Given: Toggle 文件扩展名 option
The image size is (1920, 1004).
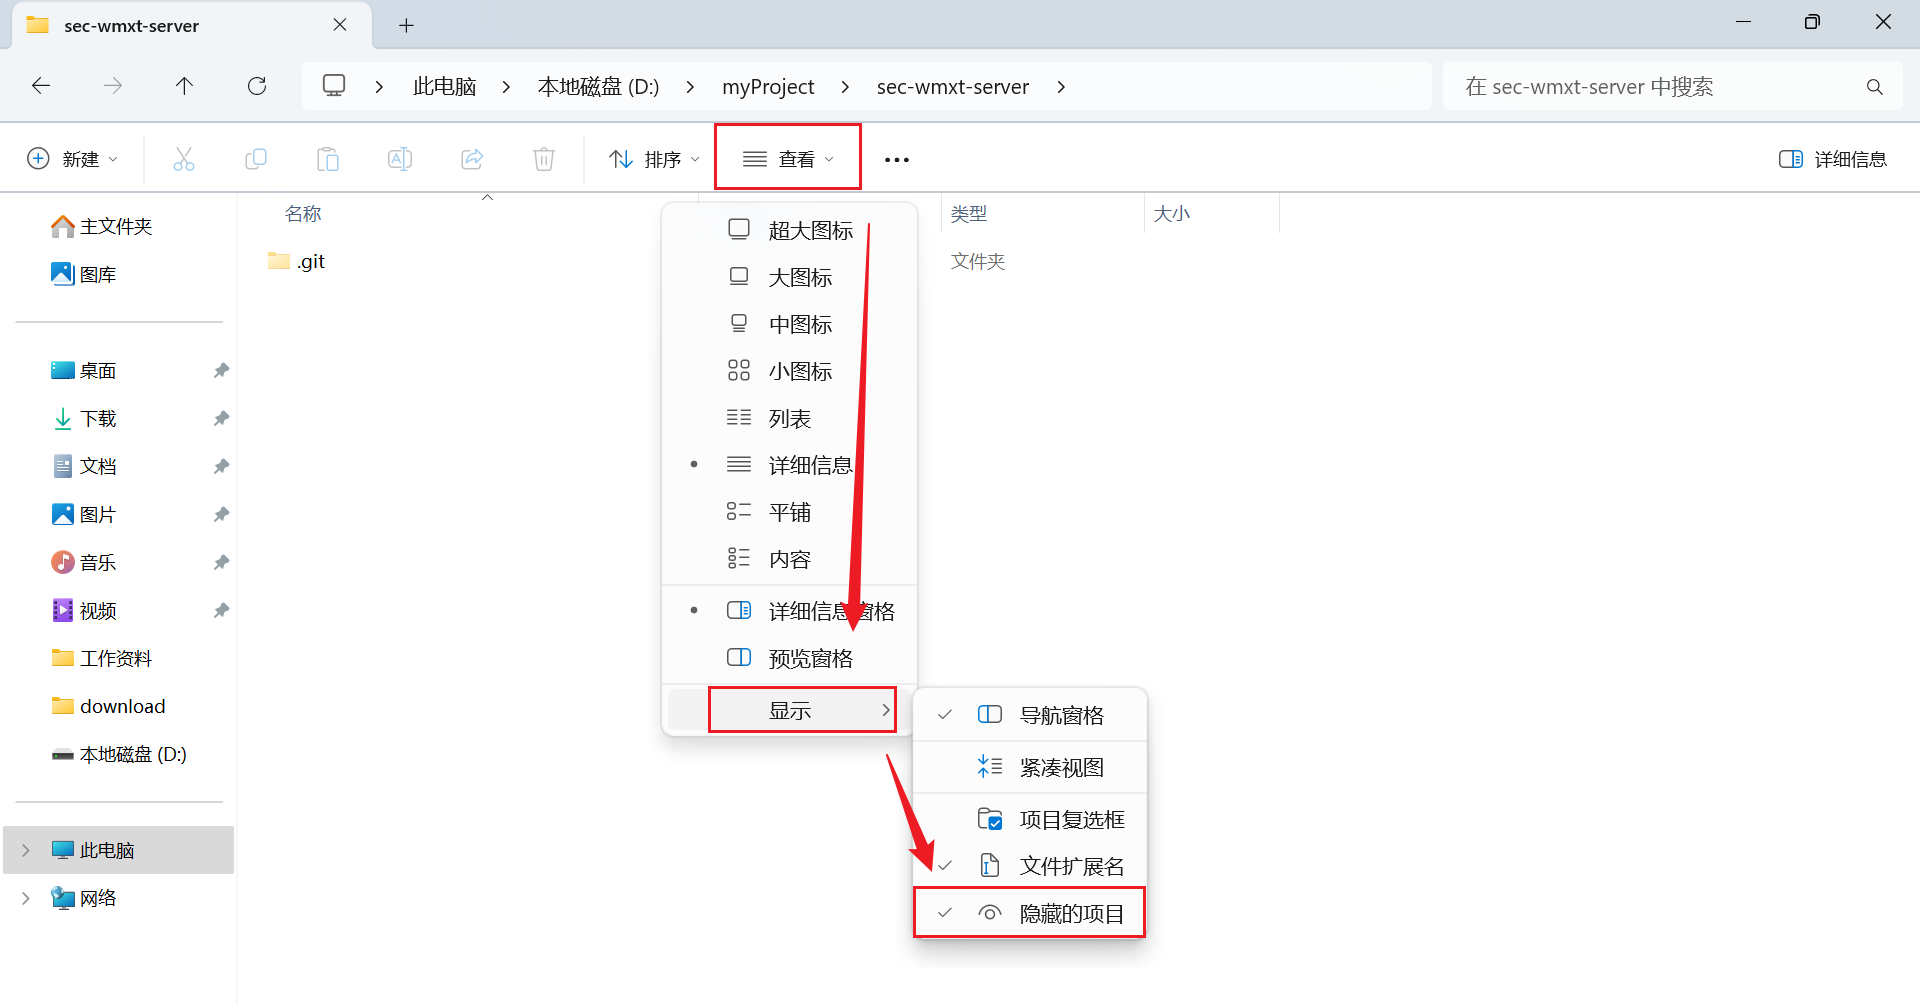Looking at the screenshot, I should pyautogui.click(x=1030, y=866).
